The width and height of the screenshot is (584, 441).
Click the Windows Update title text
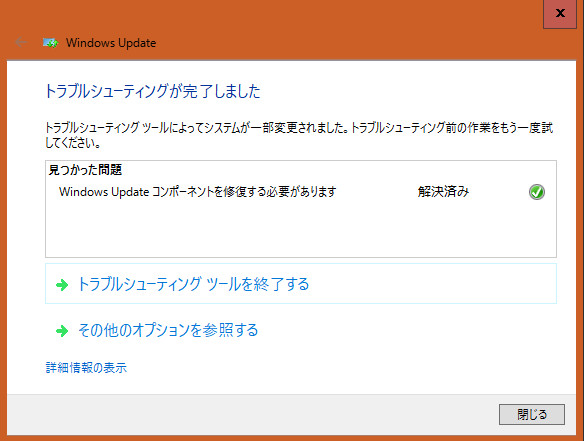[x=111, y=43]
